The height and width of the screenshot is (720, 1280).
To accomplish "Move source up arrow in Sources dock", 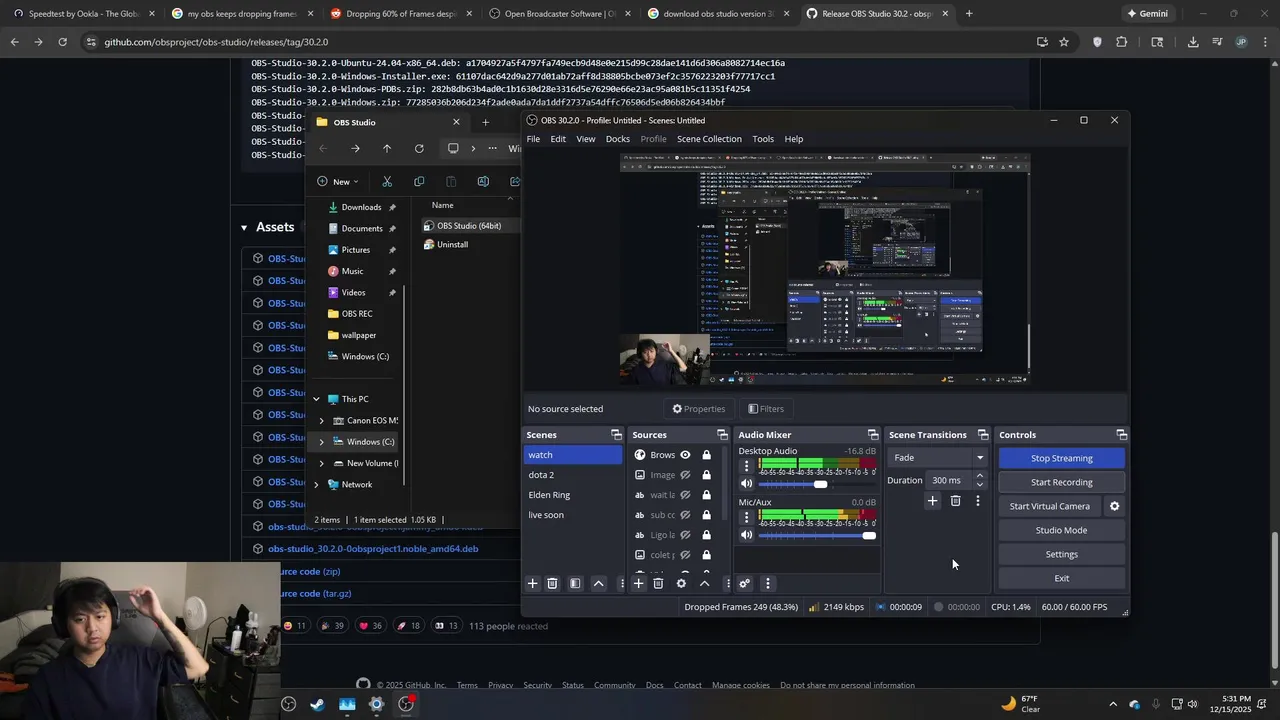I will click(704, 583).
